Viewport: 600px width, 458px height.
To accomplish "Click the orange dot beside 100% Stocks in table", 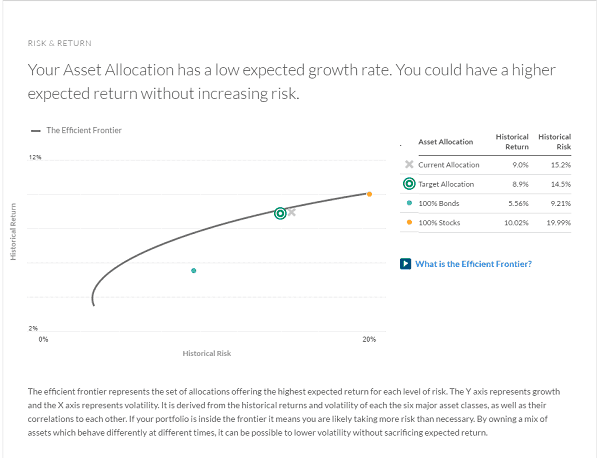I will [409, 222].
